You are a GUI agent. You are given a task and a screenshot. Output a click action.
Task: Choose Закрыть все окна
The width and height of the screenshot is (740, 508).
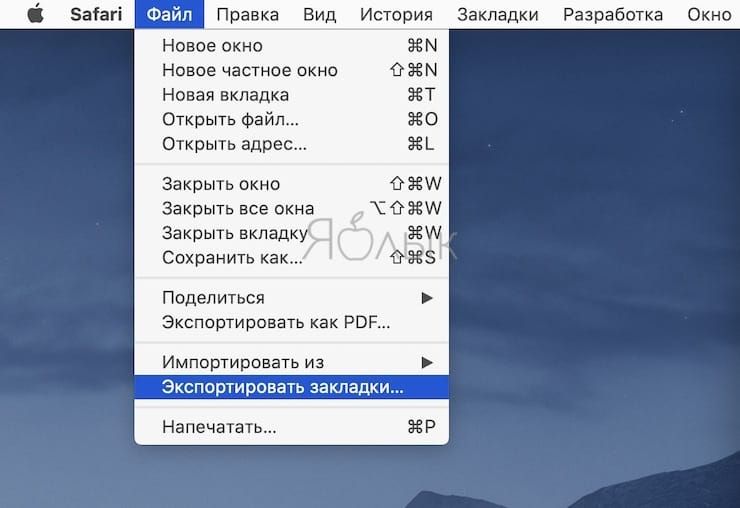pos(292,208)
